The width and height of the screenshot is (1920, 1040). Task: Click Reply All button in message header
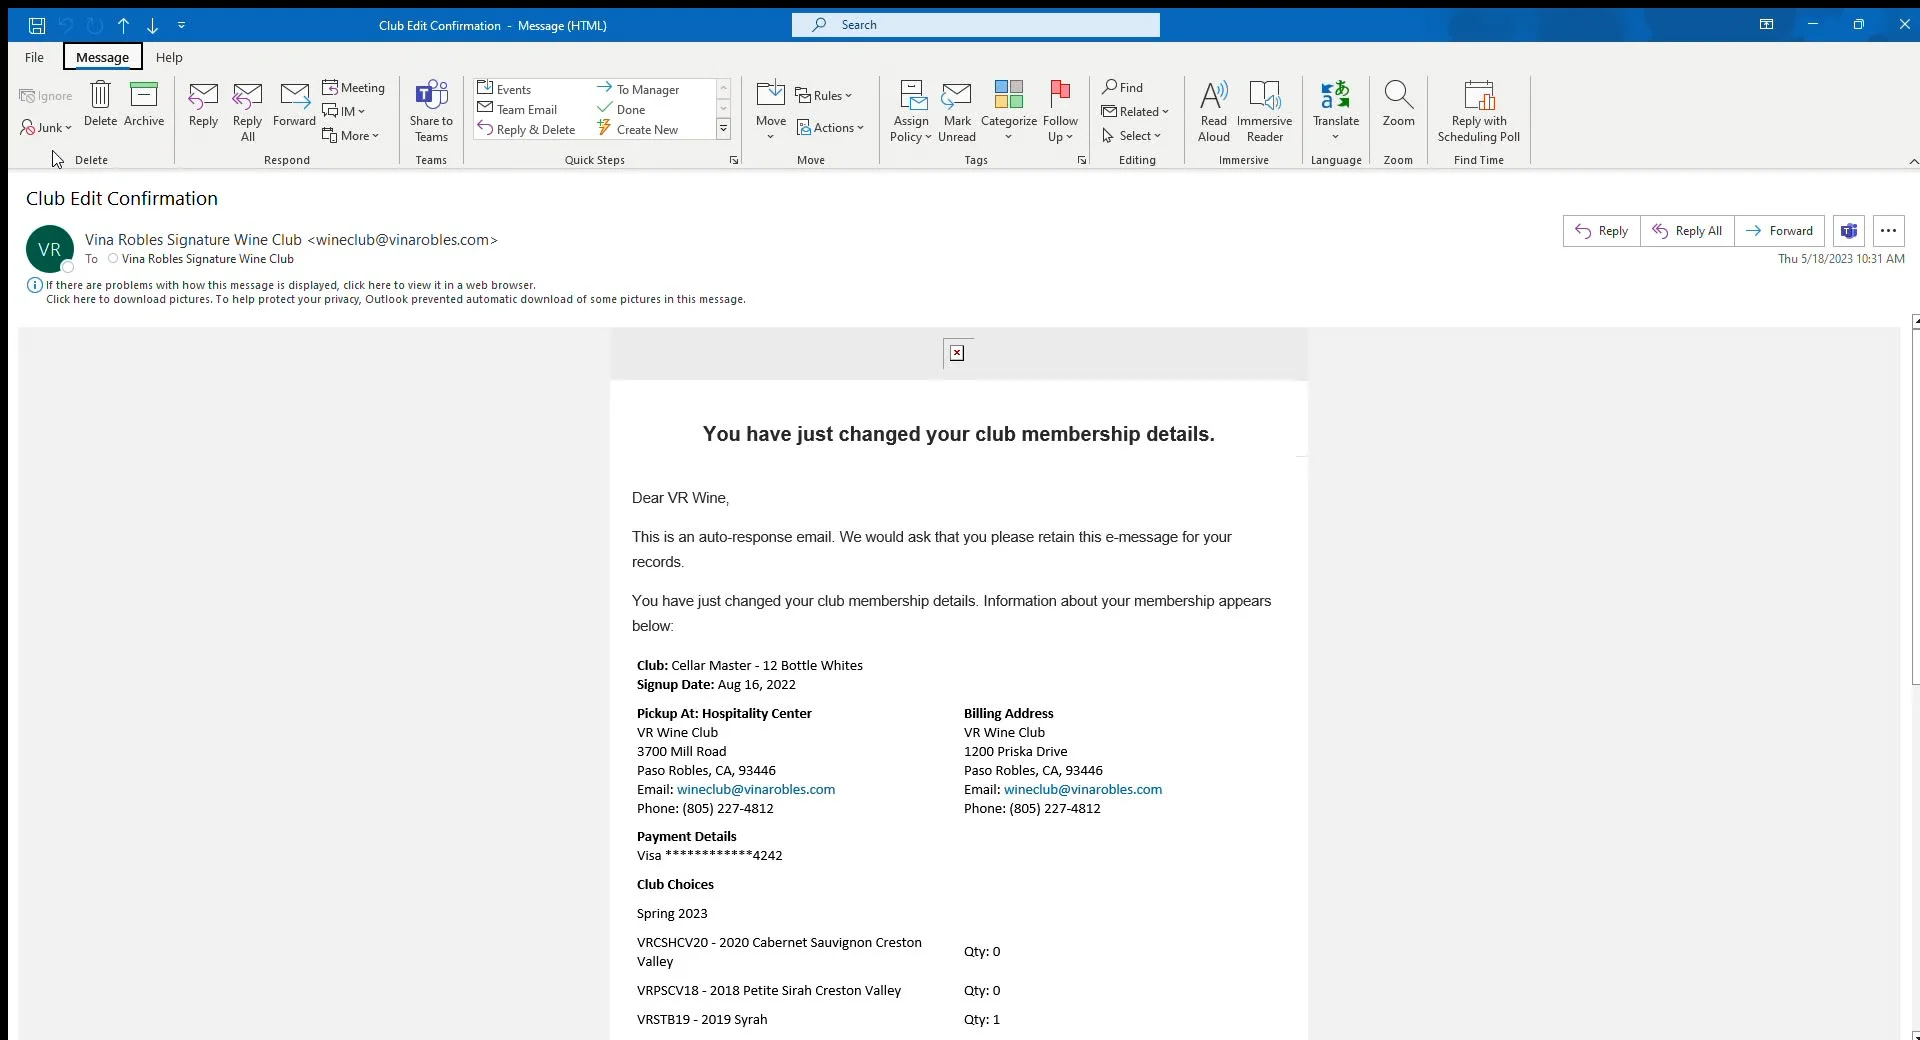pos(1687,231)
